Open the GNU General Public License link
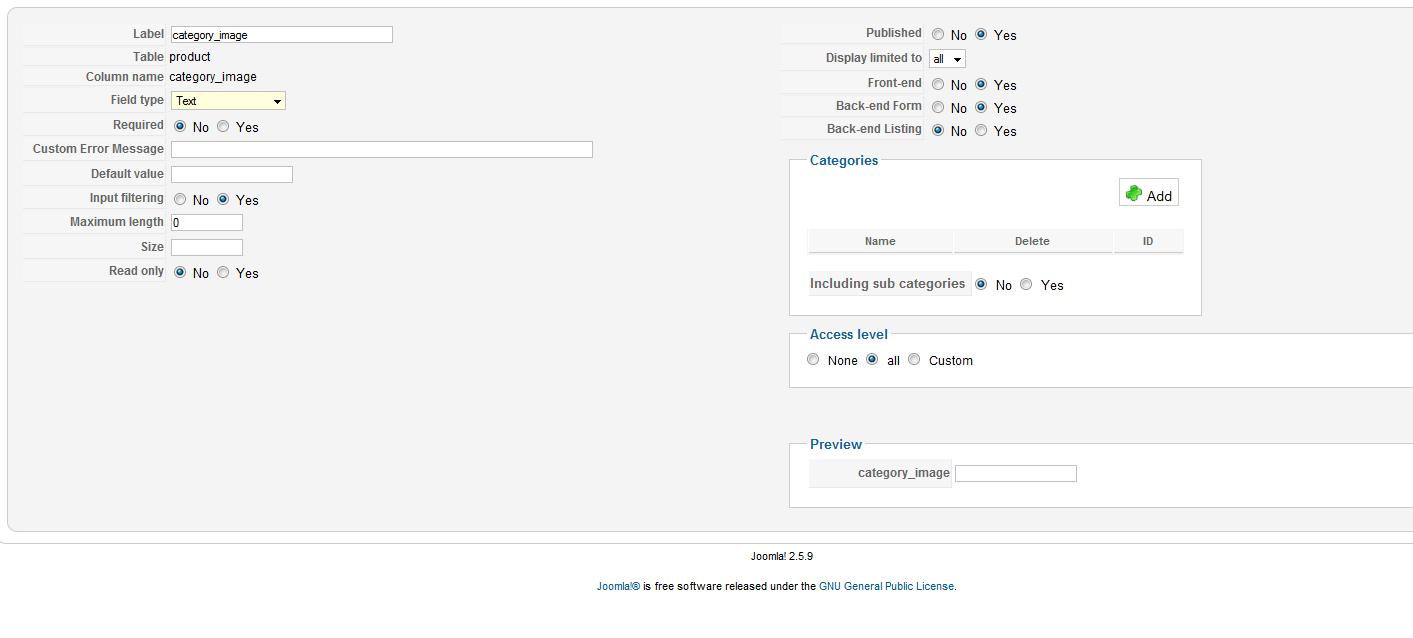 [887, 587]
